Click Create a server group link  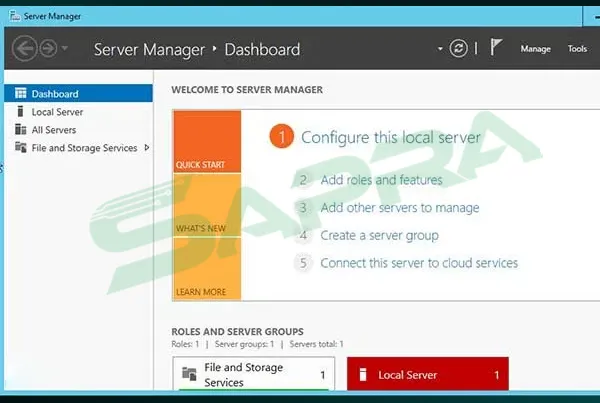click(x=379, y=236)
